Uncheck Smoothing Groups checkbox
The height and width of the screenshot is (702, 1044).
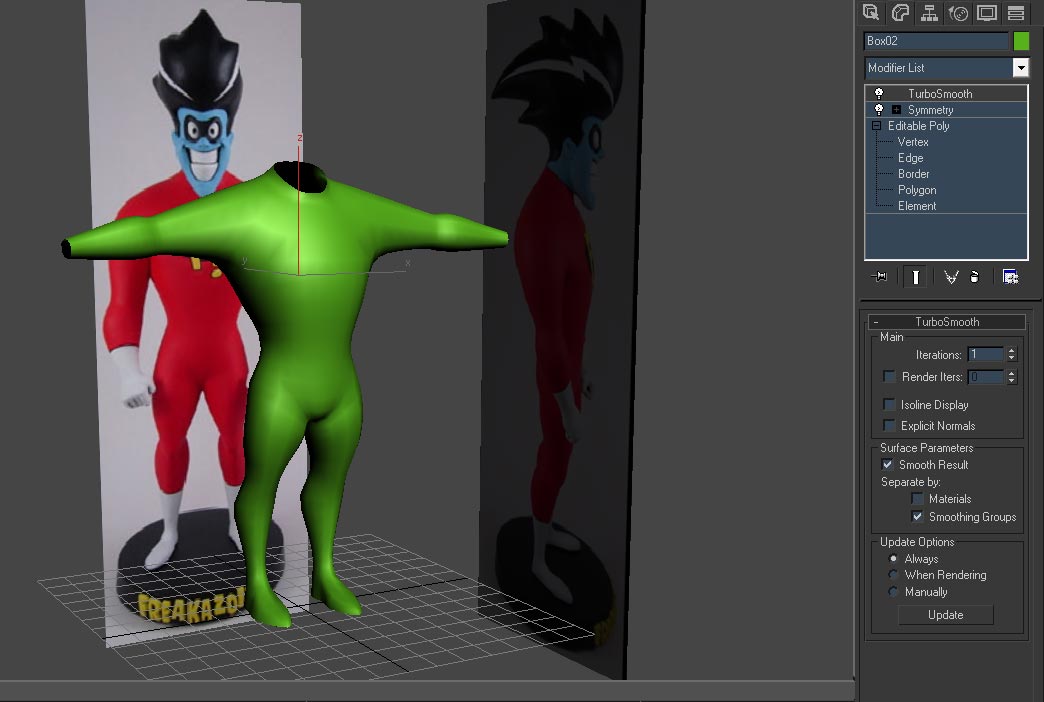pyautogui.click(x=917, y=516)
